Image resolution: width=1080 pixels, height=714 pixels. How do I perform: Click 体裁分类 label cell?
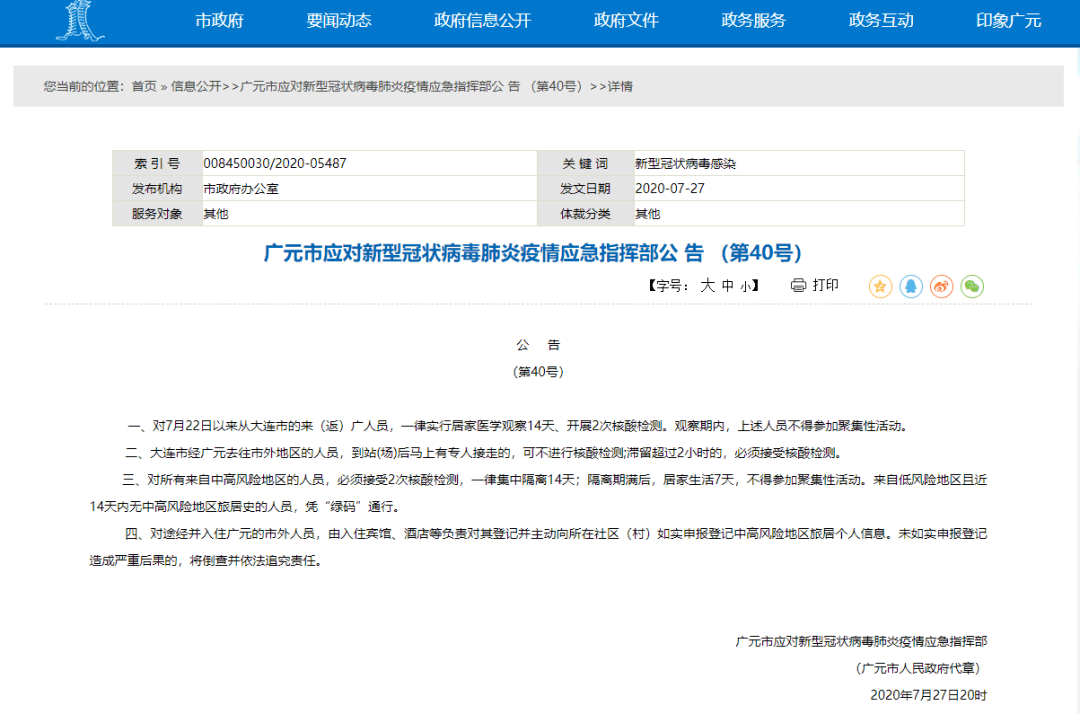click(x=585, y=214)
